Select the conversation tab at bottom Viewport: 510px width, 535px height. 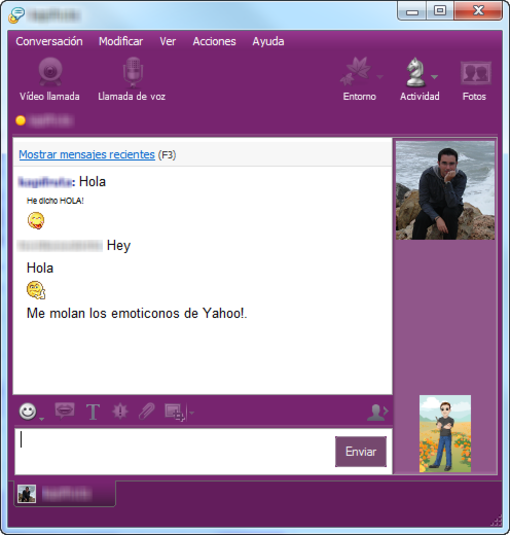coord(65,493)
